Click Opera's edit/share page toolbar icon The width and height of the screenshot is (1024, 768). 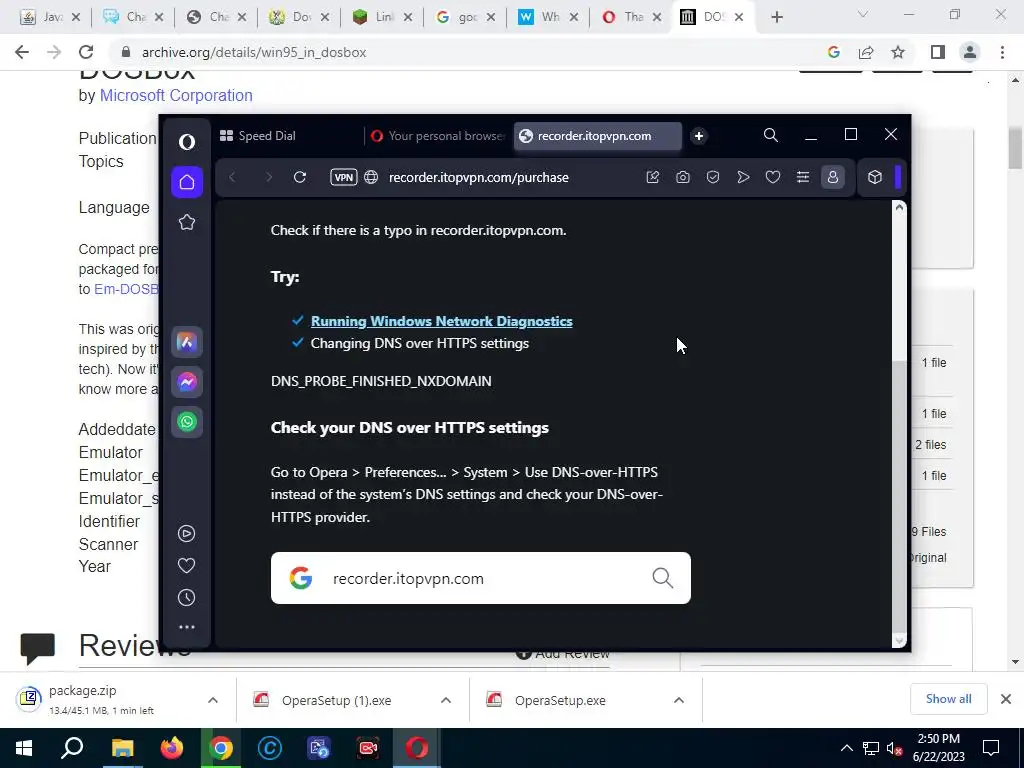(x=652, y=177)
